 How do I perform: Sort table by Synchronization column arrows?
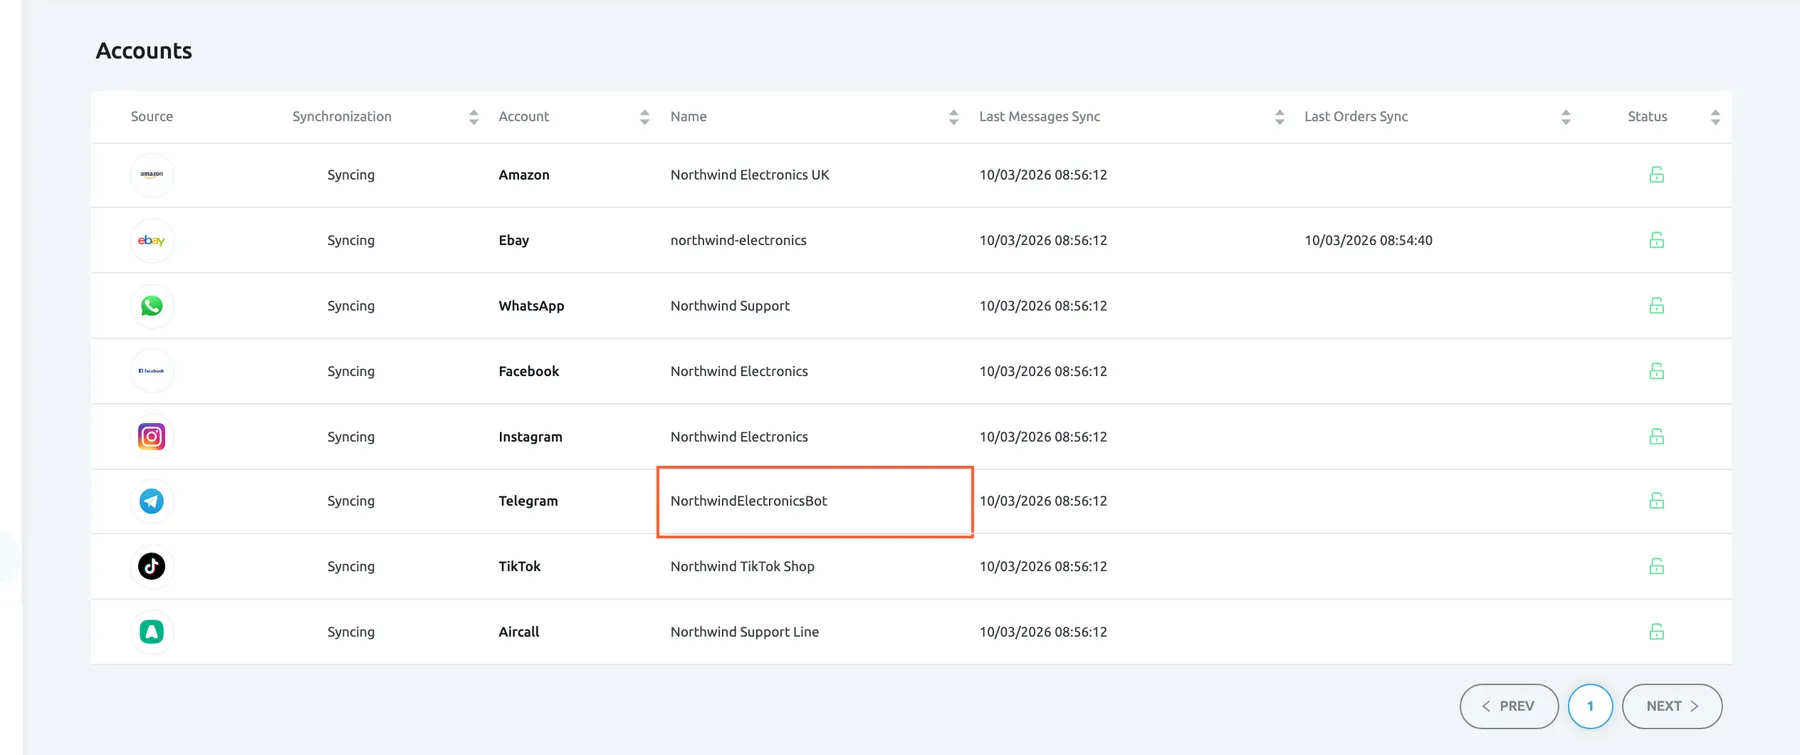(x=474, y=117)
